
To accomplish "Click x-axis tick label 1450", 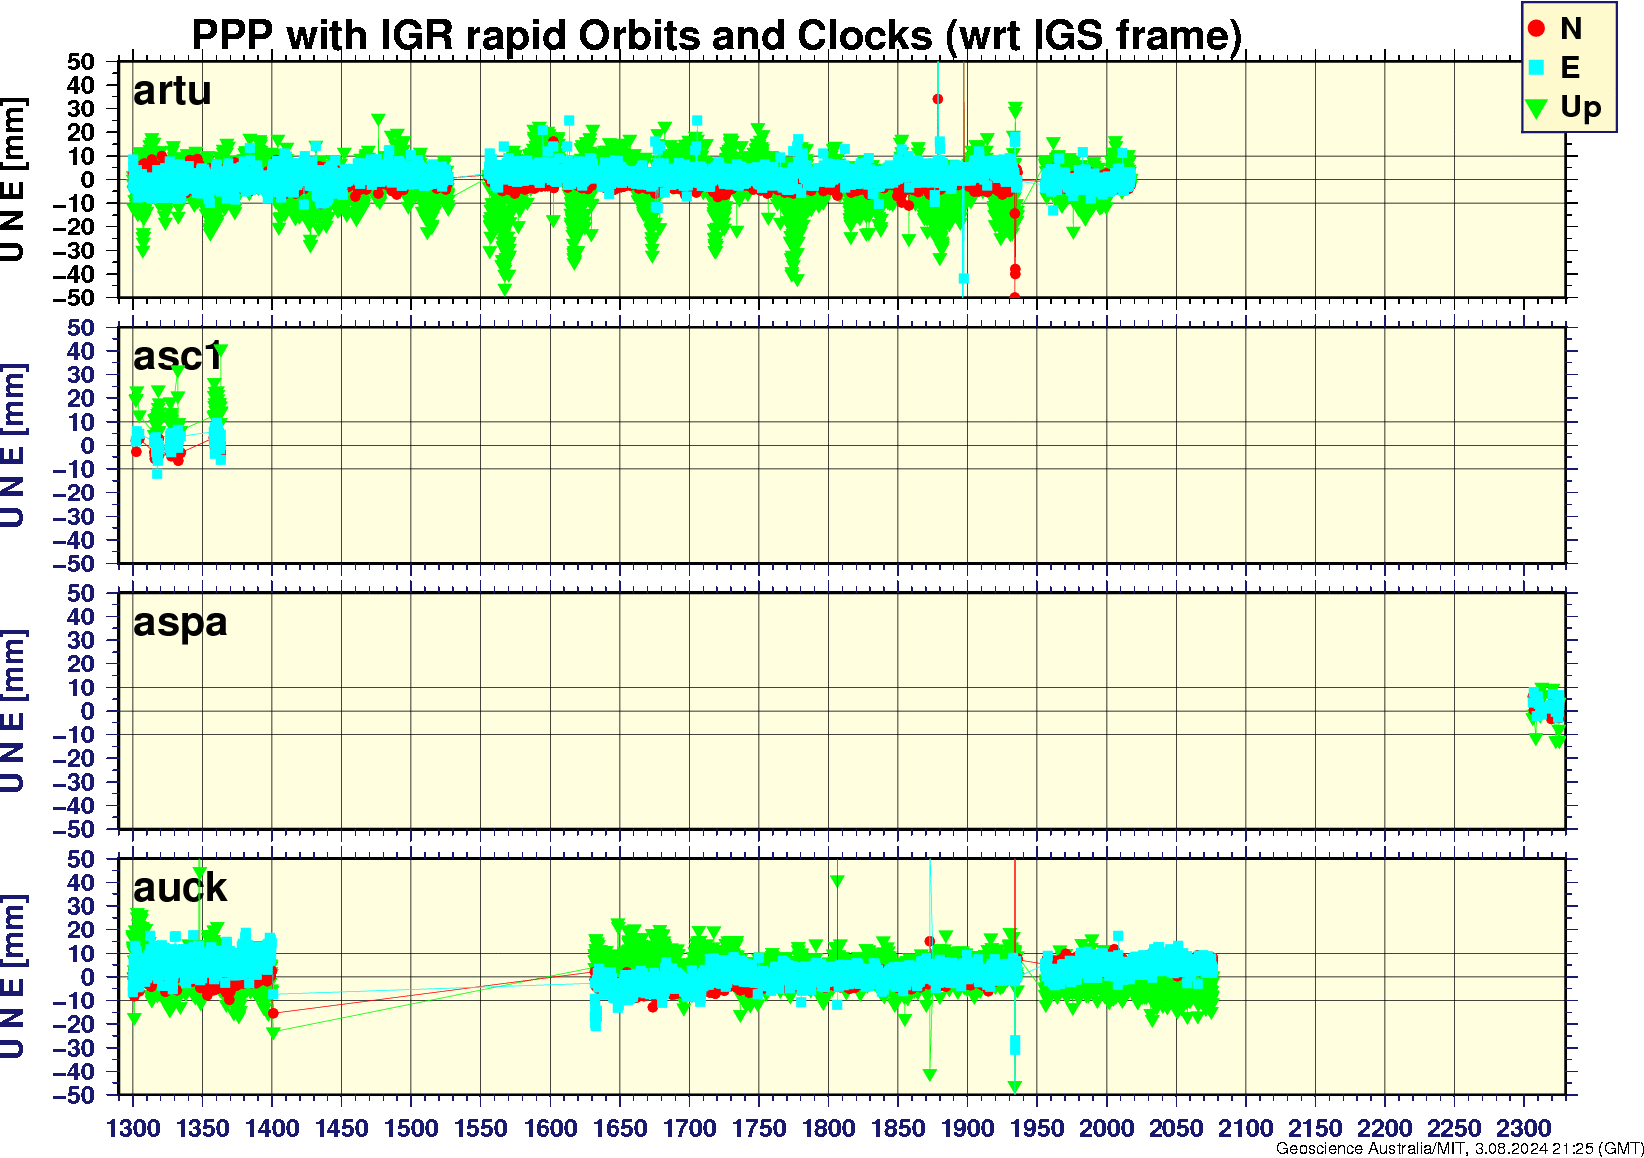I will click(342, 1128).
